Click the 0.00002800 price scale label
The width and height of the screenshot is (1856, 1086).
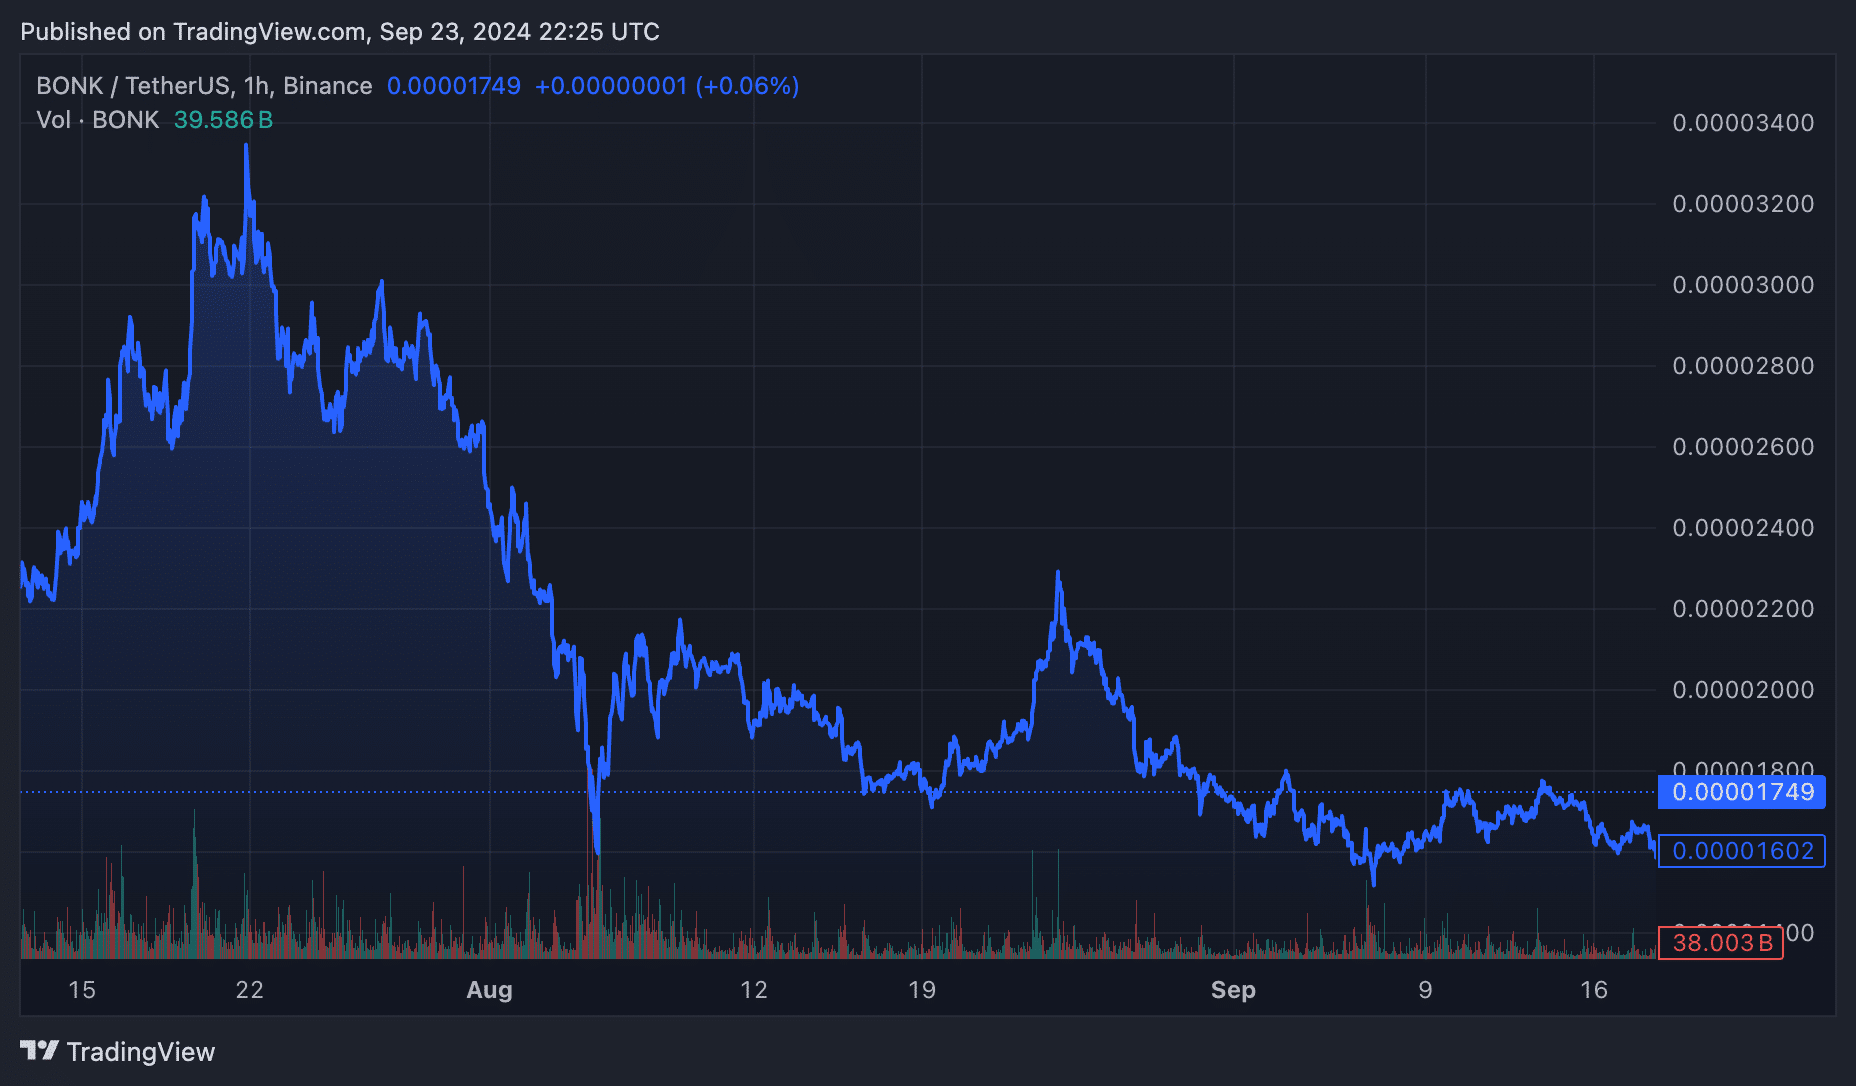click(1743, 366)
